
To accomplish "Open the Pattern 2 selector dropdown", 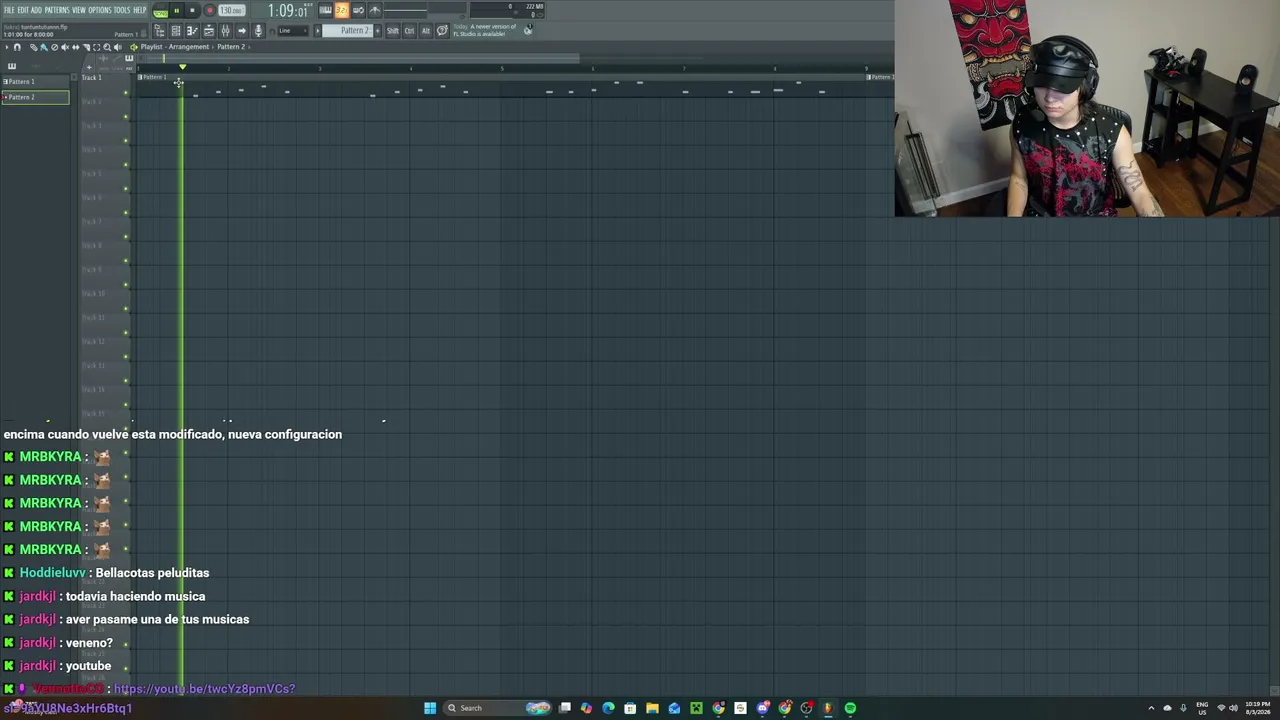I will click(x=350, y=31).
